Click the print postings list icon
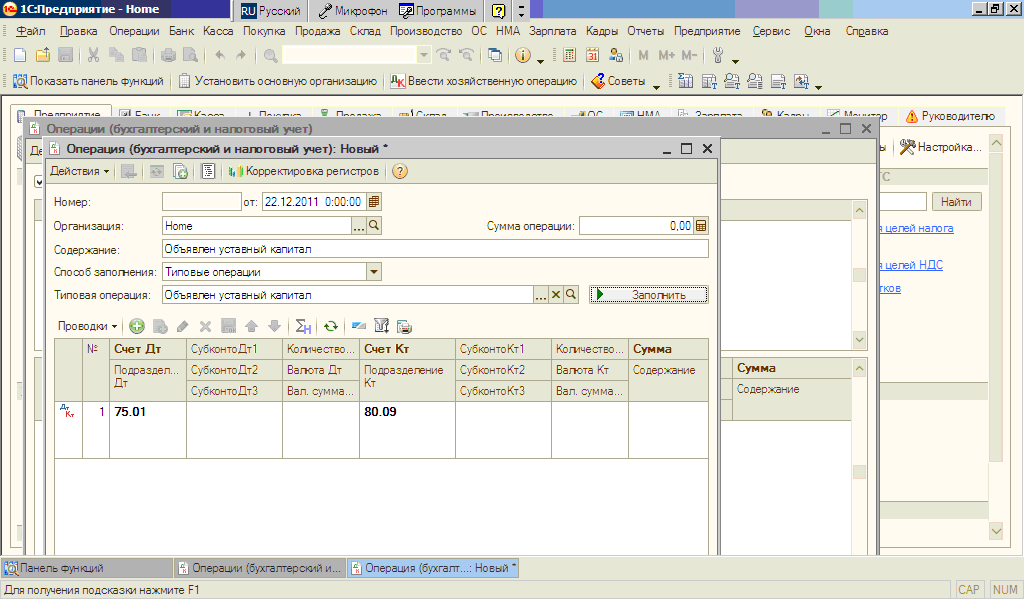Screen dimensions: 1024x600 (x=404, y=326)
